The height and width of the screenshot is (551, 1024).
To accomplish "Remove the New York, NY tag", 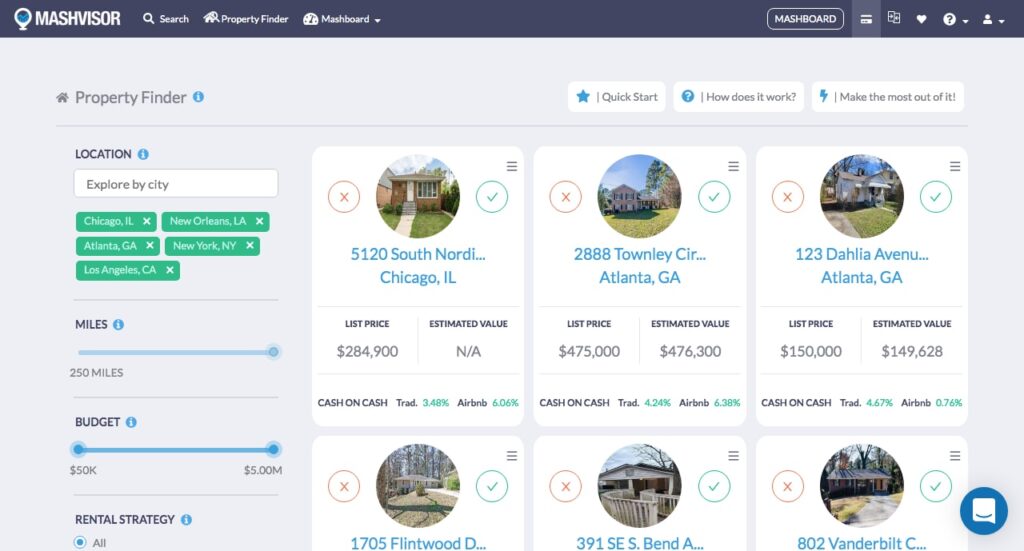I will [249, 245].
